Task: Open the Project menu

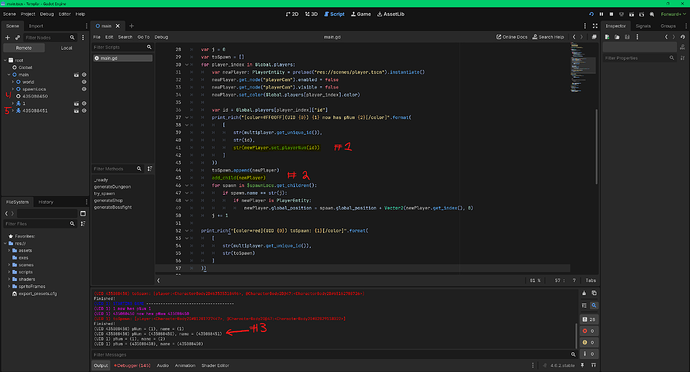Action: [28, 14]
